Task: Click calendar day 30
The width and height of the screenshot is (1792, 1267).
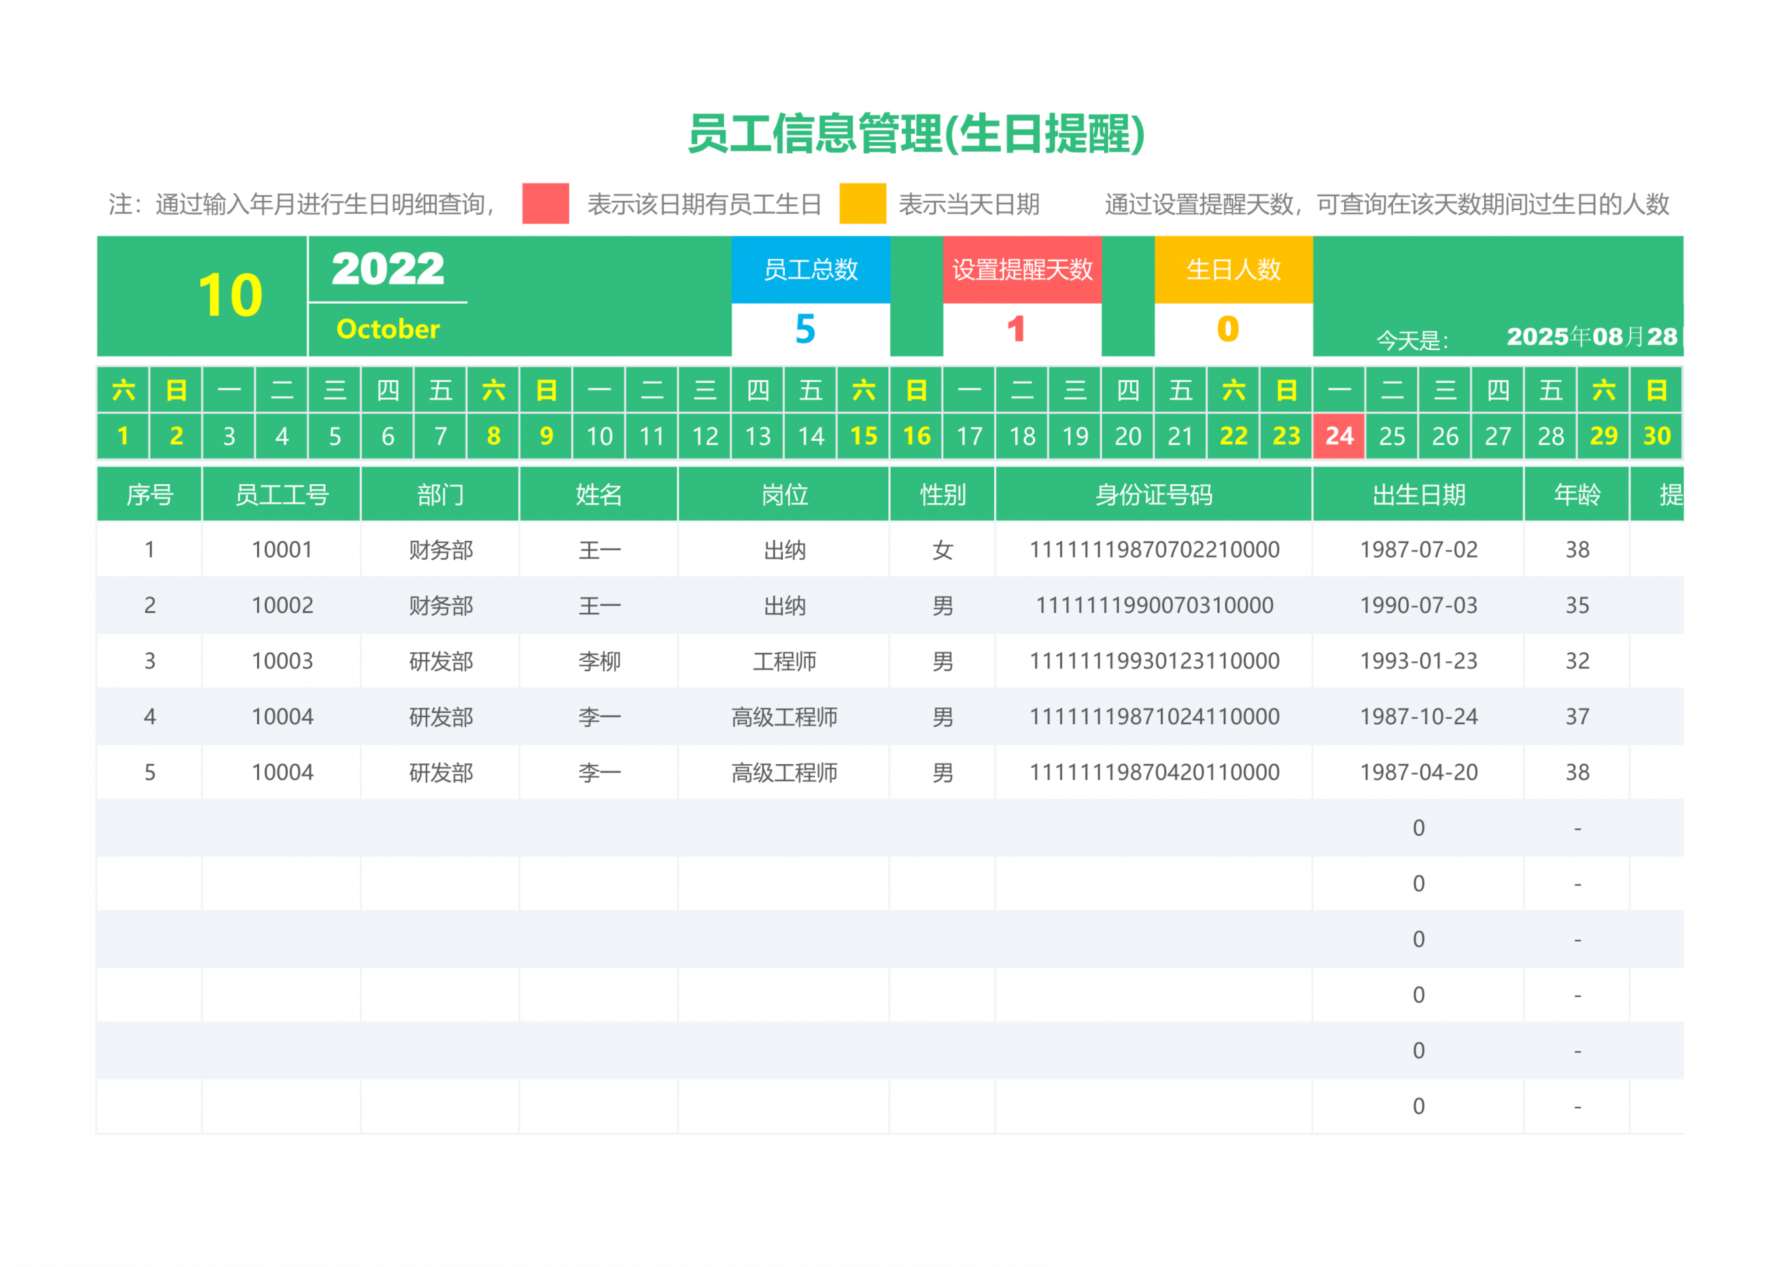Action: (1656, 436)
